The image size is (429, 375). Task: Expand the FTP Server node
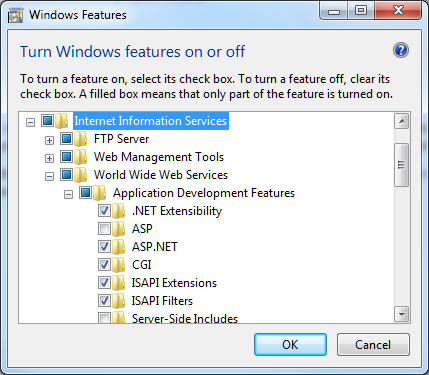[x=49, y=140]
